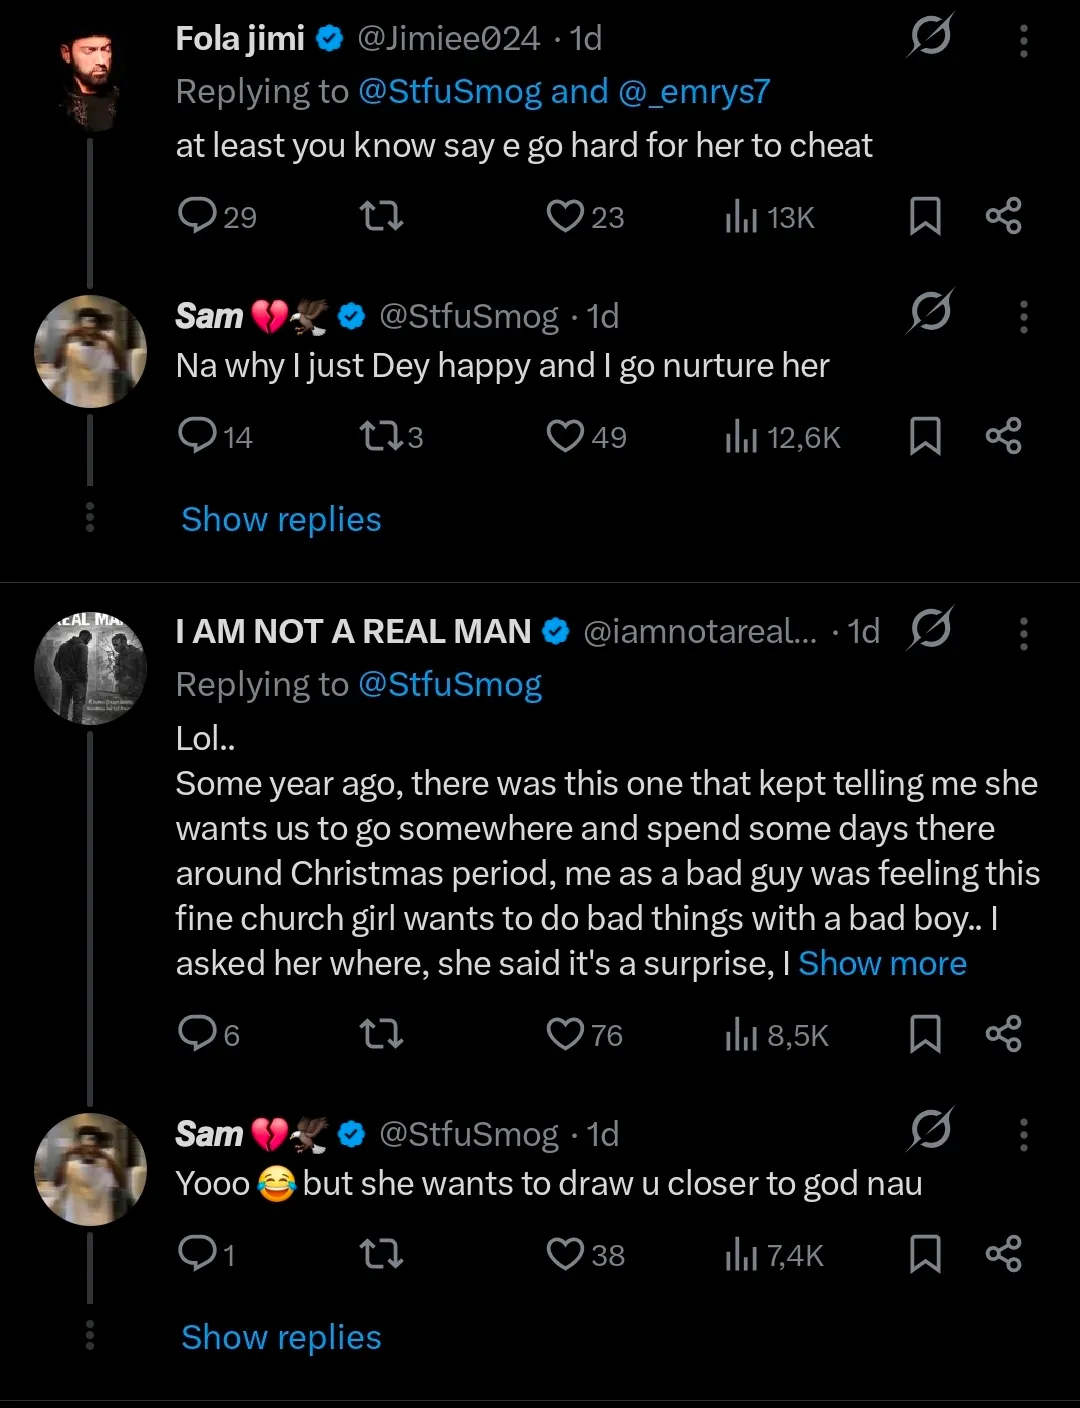Viewport: 1080px width, 1408px height.
Task: Open the @StfuSmog mention in Fola jimi's reply
Action: pyautogui.click(x=449, y=92)
